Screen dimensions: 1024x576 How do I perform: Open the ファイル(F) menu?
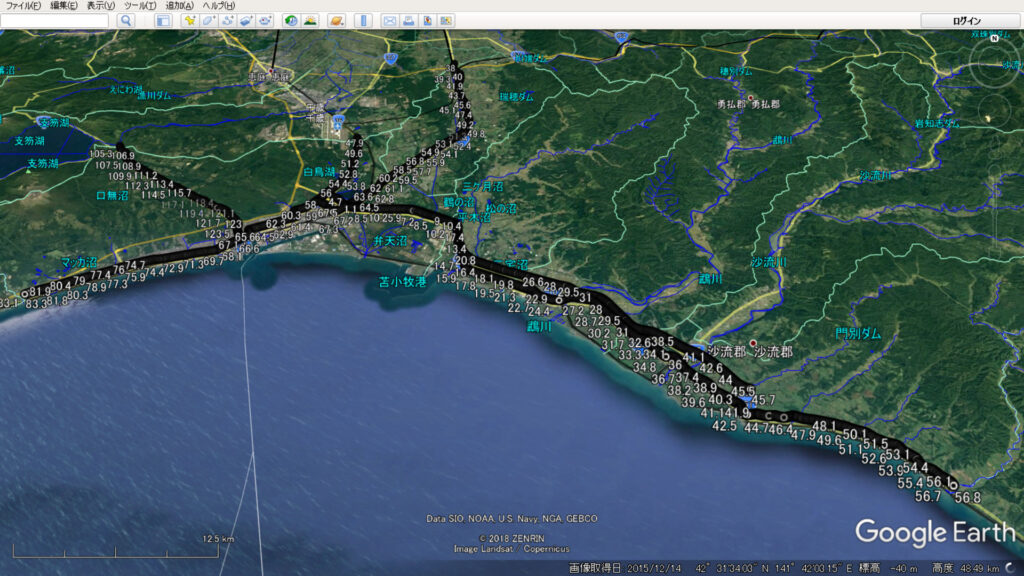coord(23,6)
